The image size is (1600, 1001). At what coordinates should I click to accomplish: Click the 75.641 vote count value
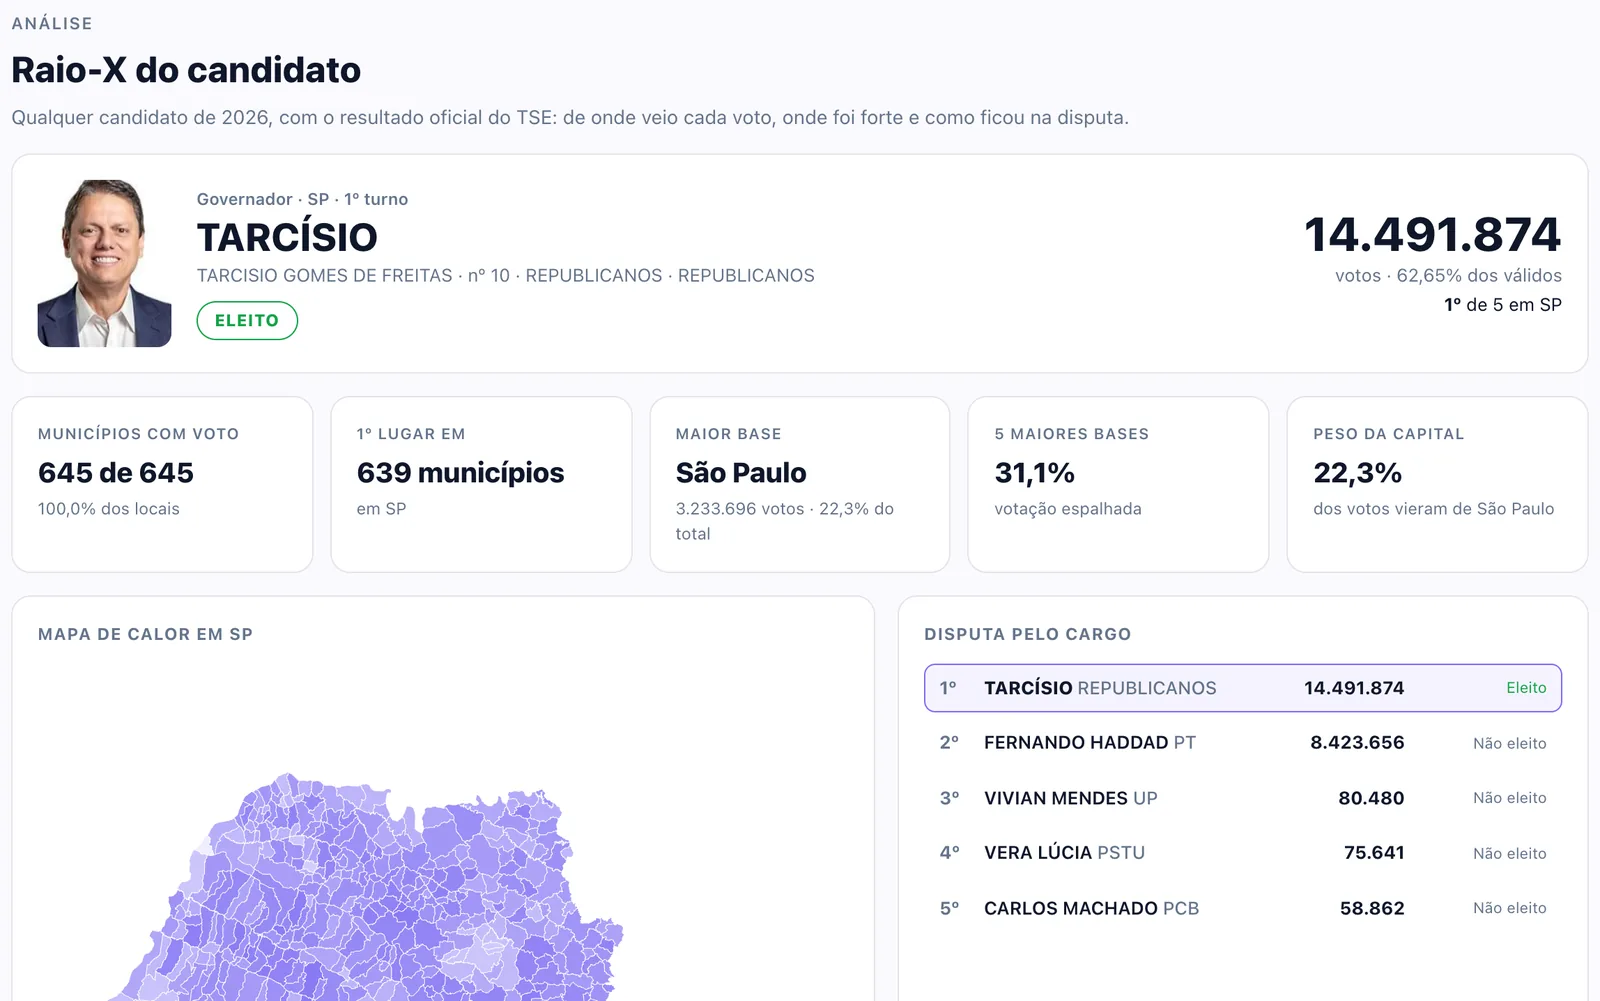(1374, 853)
